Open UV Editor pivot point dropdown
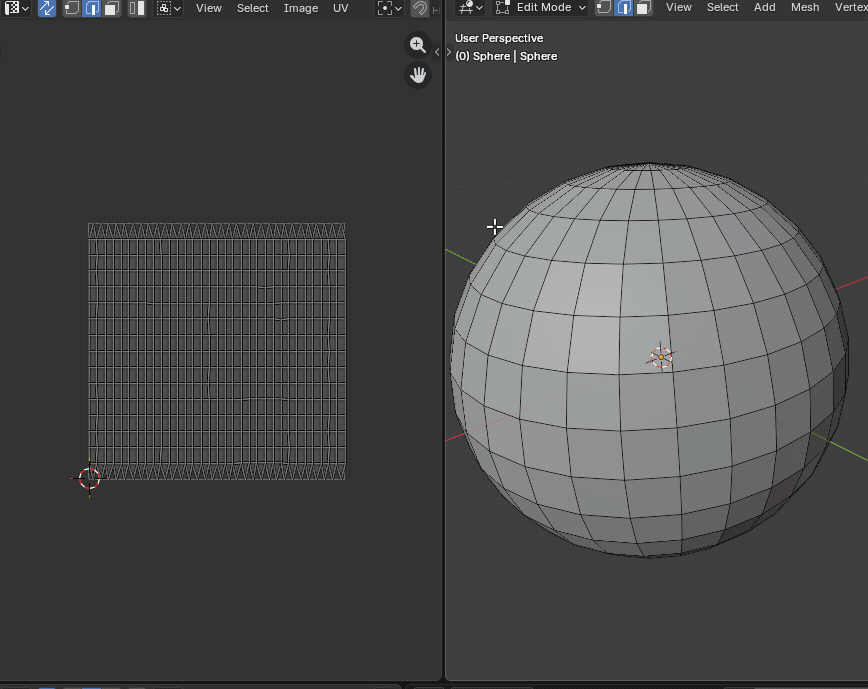 (389, 8)
